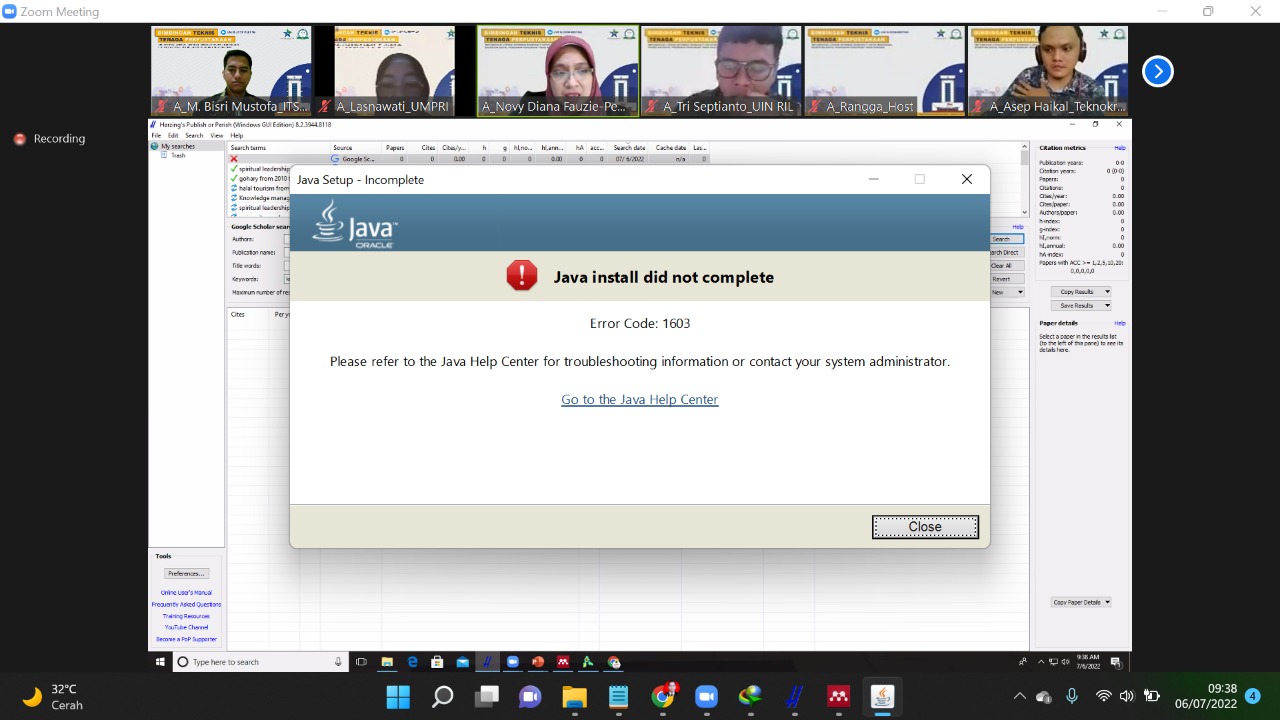Viewport: 1280px width, 720px height.
Task: Select A_Asep Haikal video thumbnail
Action: coord(1048,71)
